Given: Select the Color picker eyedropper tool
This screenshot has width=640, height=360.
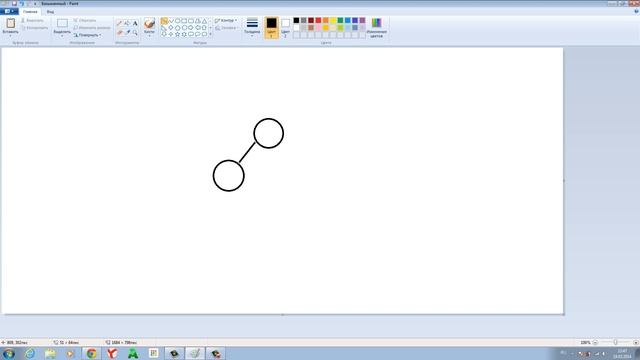Looking at the screenshot, I should click(x=127, y=32).
